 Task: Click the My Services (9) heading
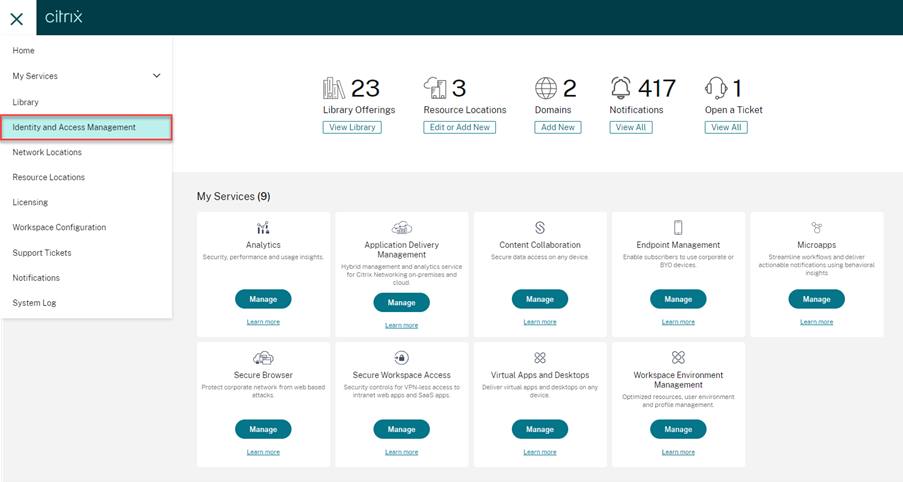(233, 196)
